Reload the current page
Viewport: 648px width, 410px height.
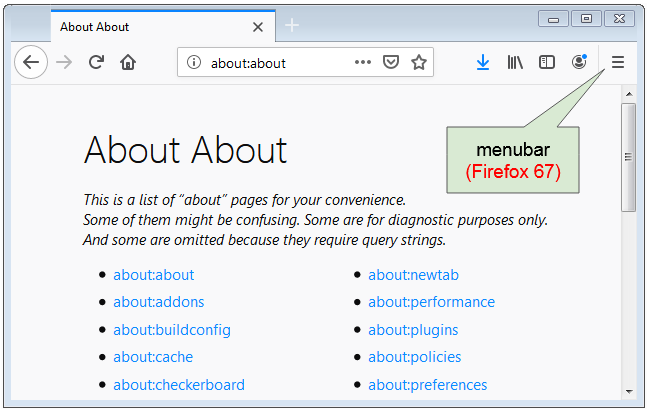[96, 62]
